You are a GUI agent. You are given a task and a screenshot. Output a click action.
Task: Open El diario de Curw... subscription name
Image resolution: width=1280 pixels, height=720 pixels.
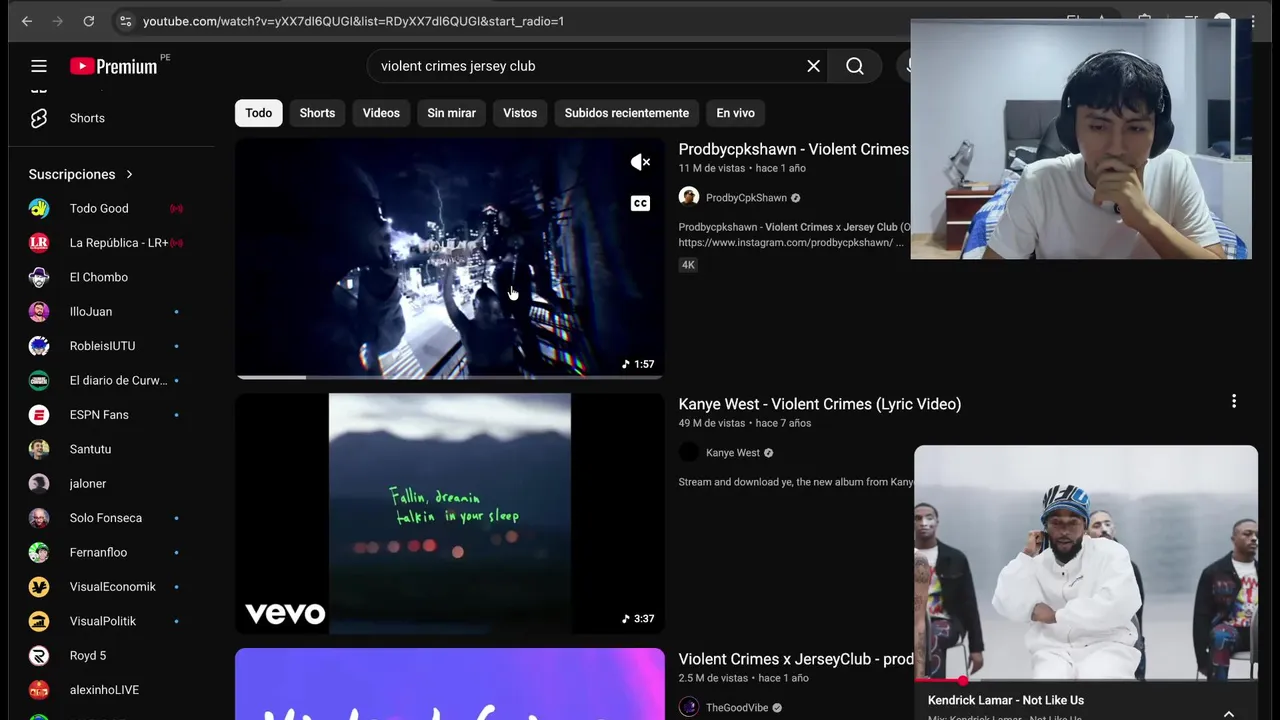pyautogui.click(x=118, y=380)
